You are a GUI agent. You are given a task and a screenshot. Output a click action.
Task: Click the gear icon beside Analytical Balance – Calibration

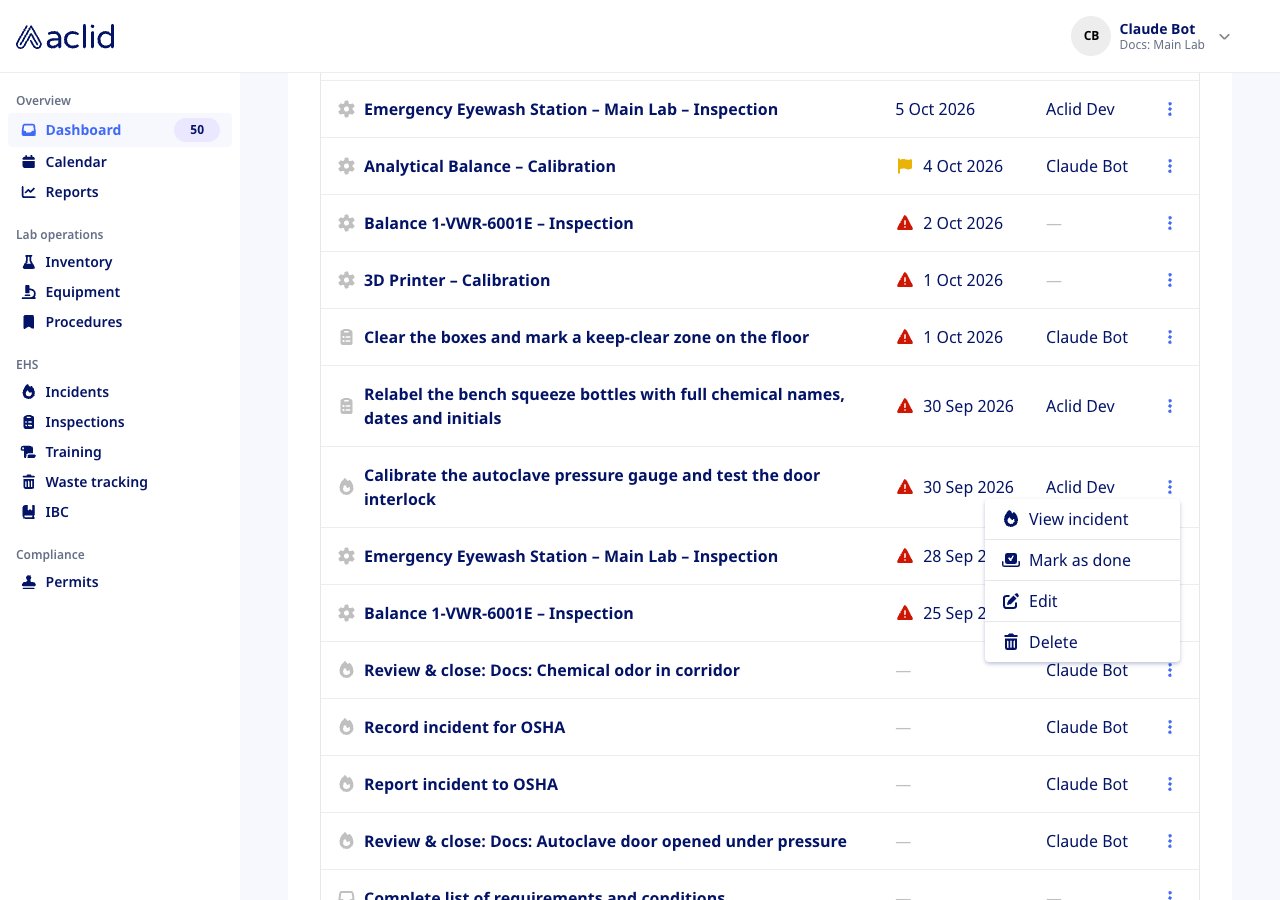[346, 166]
